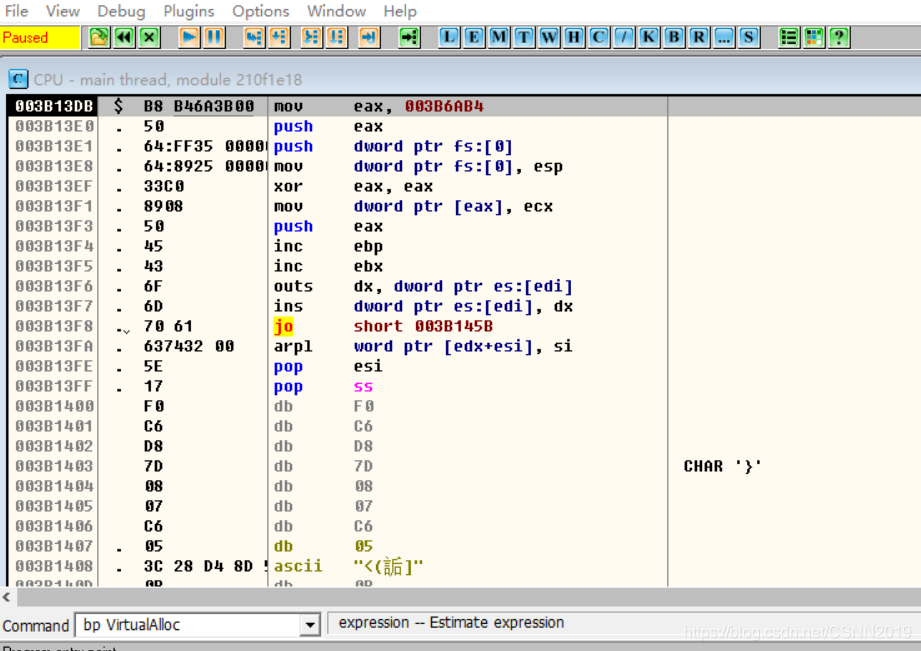The height and width of the screenshot is (651, 921).
Task: Run program with the play icon
Action: coord(189,38)
